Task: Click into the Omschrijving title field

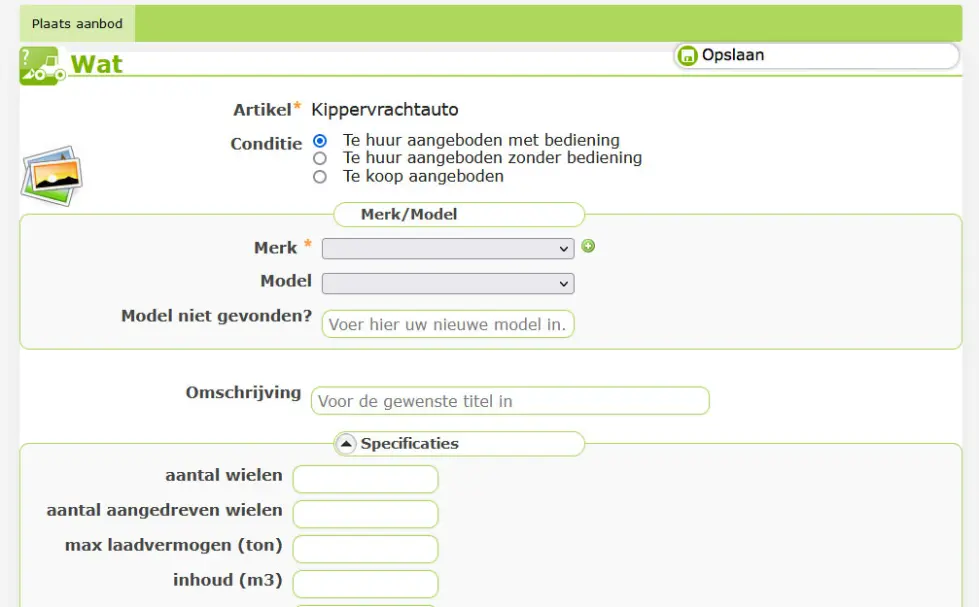Action: coord(510,401)
